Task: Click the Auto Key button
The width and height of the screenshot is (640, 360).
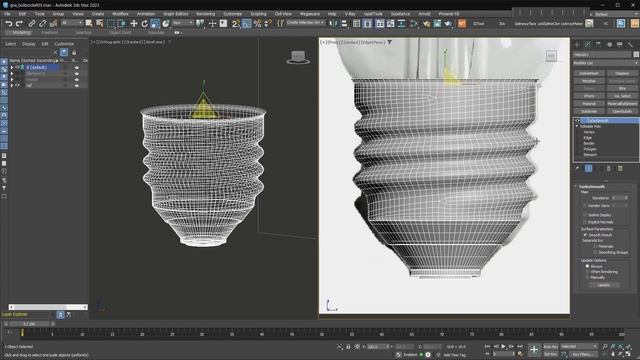Action: click(x=551, y=347)
